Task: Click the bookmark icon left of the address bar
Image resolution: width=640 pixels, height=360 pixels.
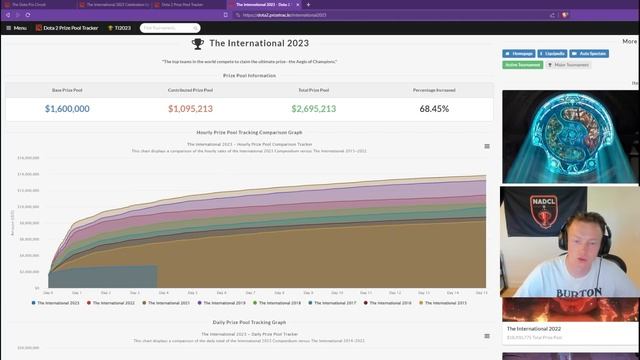Action: click(x=226, y=15)
